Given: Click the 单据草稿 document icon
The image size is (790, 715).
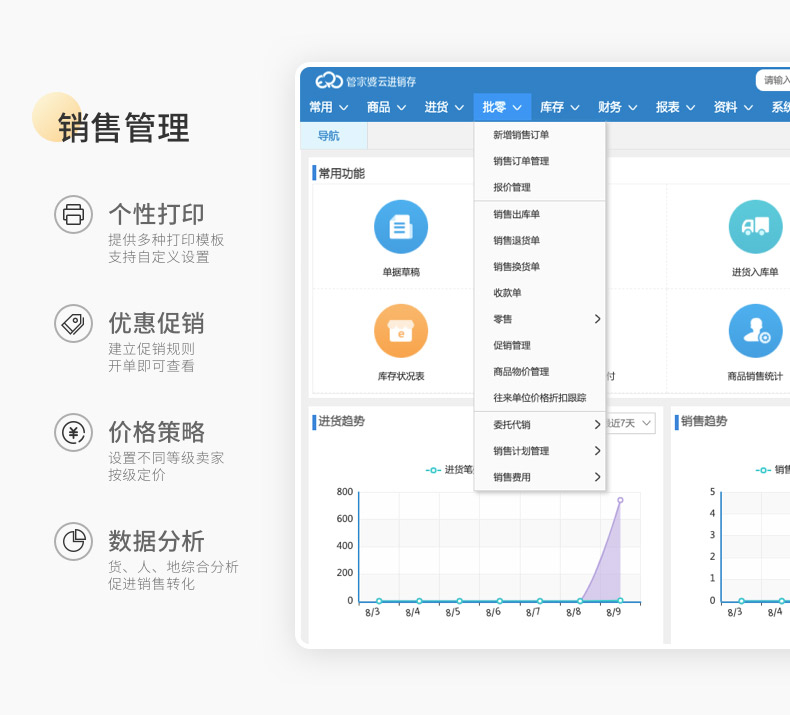Looking at the screenshot, I should 401,227.
